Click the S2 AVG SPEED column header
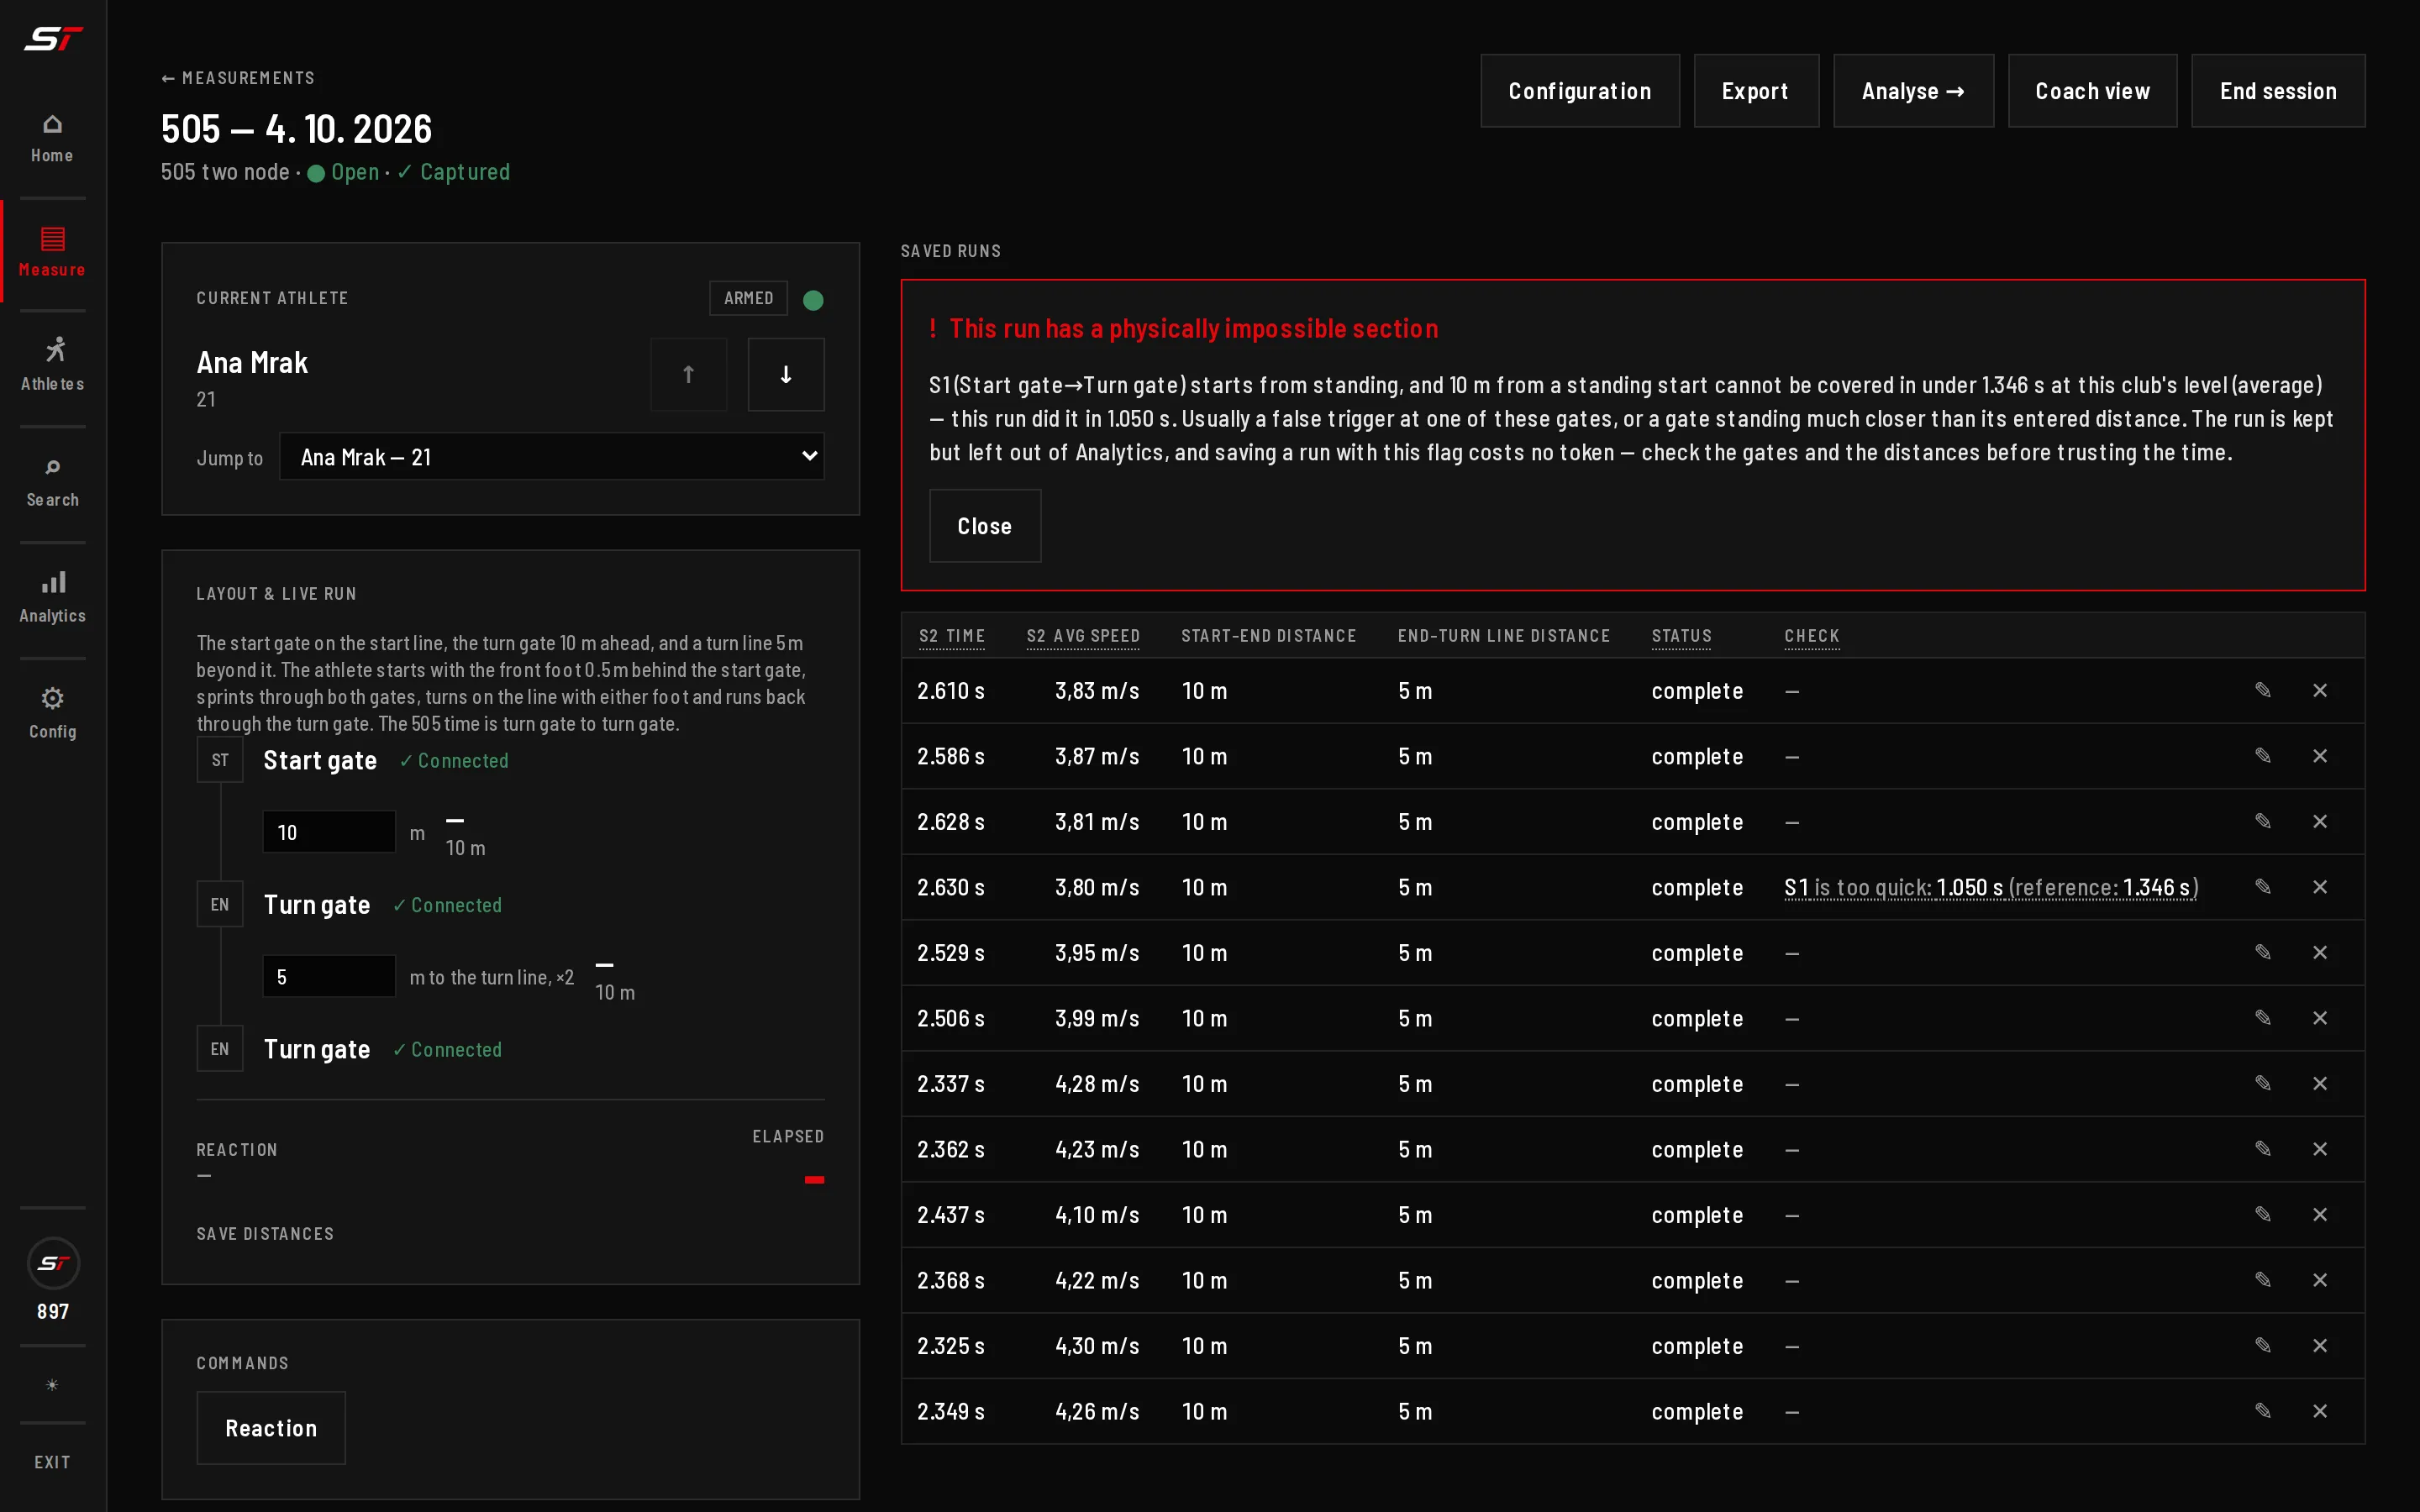Viewport: 2420px width, 1512px height. pyautogui.click(x=1083, y=636)
